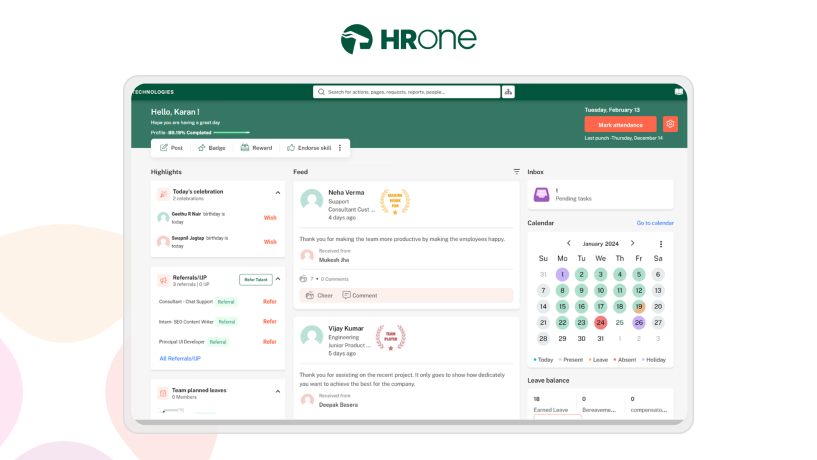Click the 'Hello, Karan !' greeting
The image size is (817, 460).
(175, 111)
